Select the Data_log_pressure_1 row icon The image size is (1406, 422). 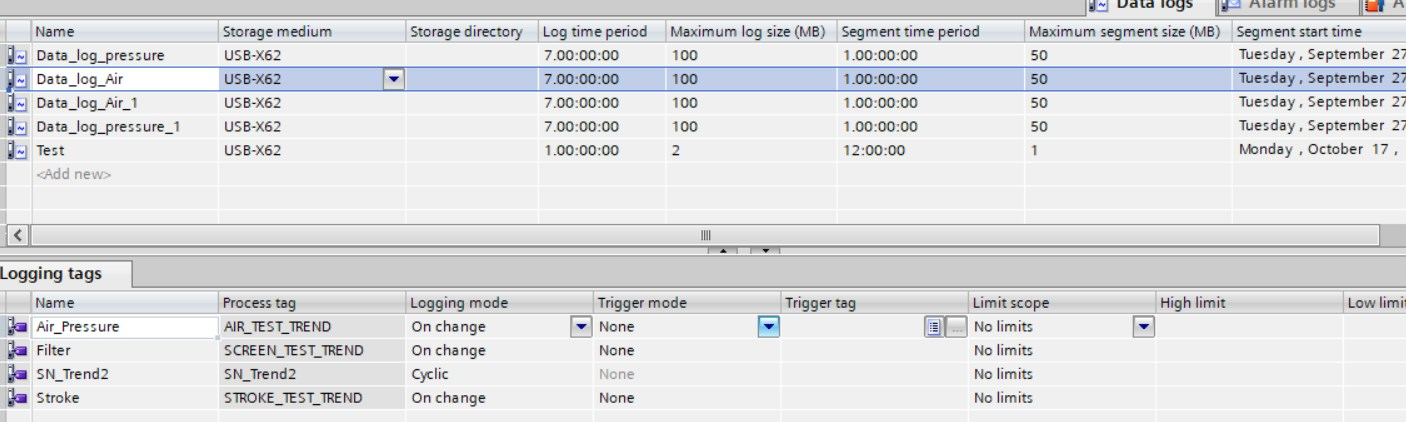(x=17, y=126)
